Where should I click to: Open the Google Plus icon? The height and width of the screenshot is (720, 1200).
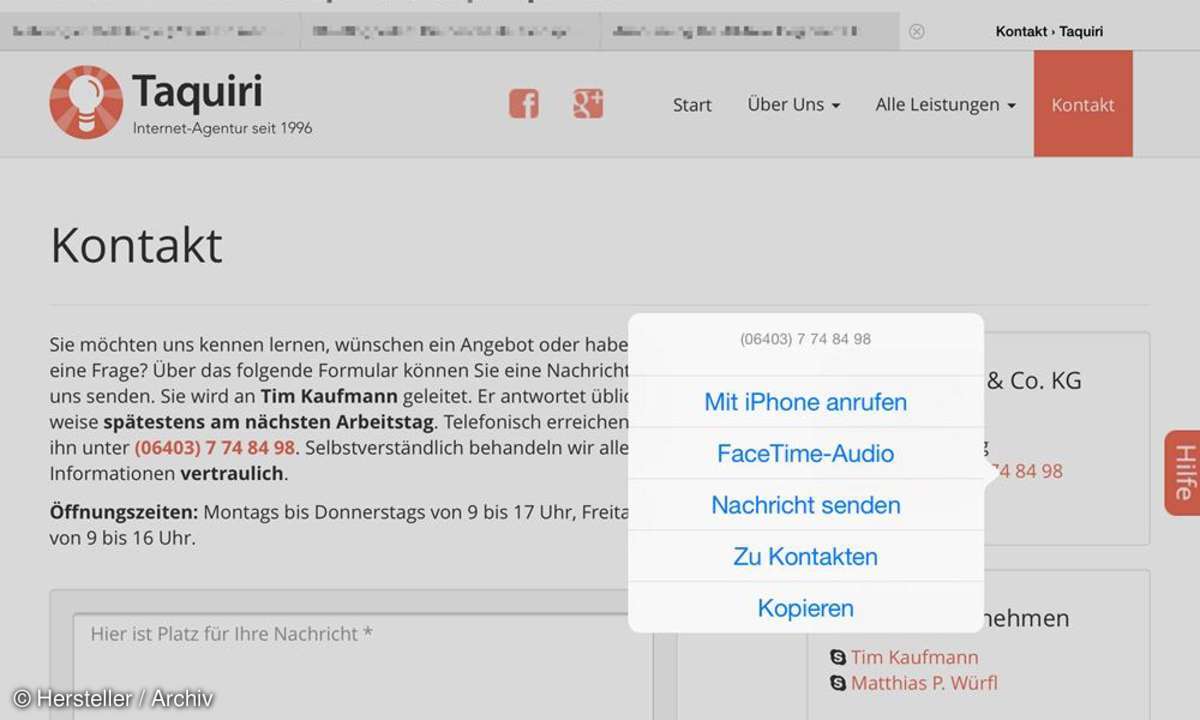coord(588,103)
